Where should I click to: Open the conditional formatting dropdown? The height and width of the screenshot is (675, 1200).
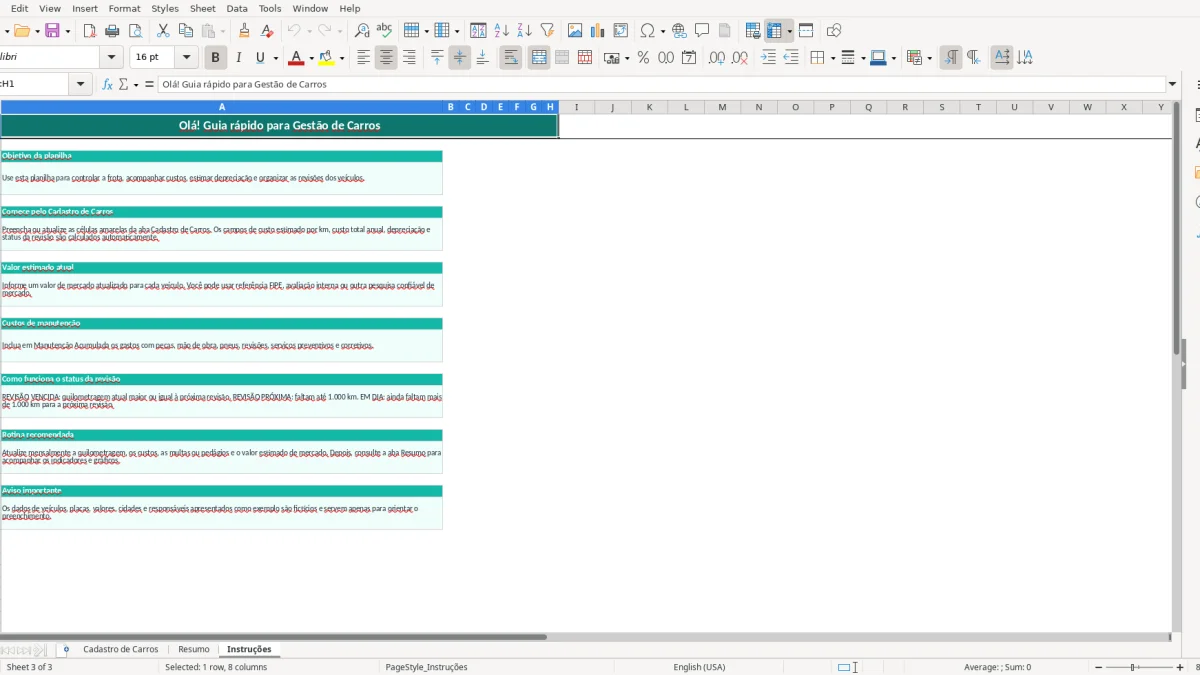point(931,58)
